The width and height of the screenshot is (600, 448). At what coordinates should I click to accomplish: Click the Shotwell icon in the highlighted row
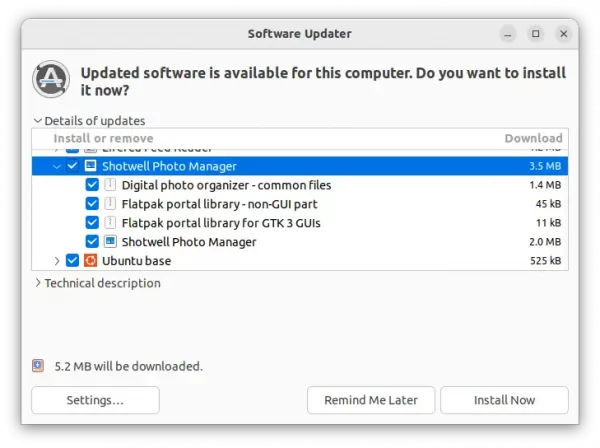[x=91, y=166]
